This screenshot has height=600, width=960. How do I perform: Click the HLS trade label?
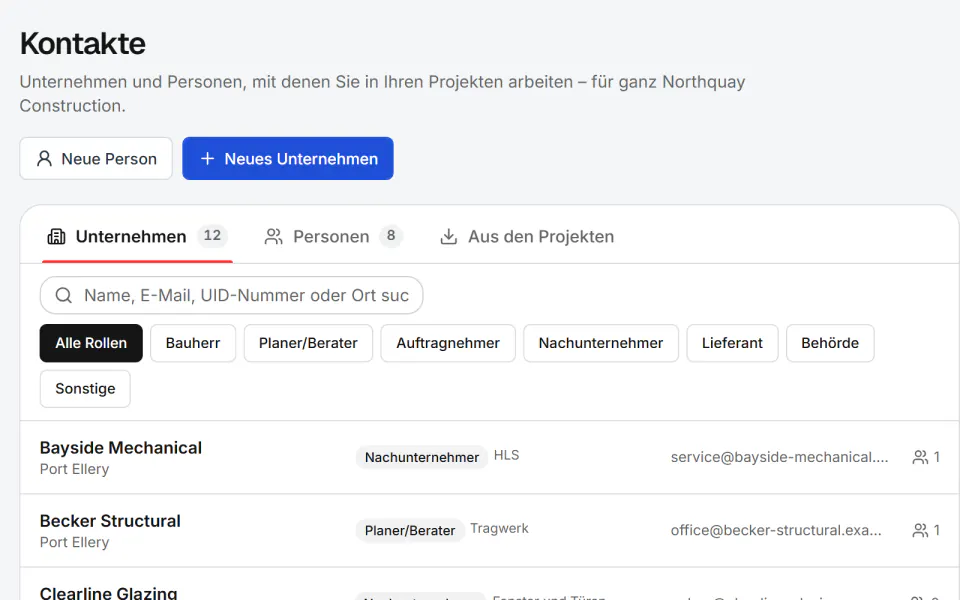[x=506, y=455]
